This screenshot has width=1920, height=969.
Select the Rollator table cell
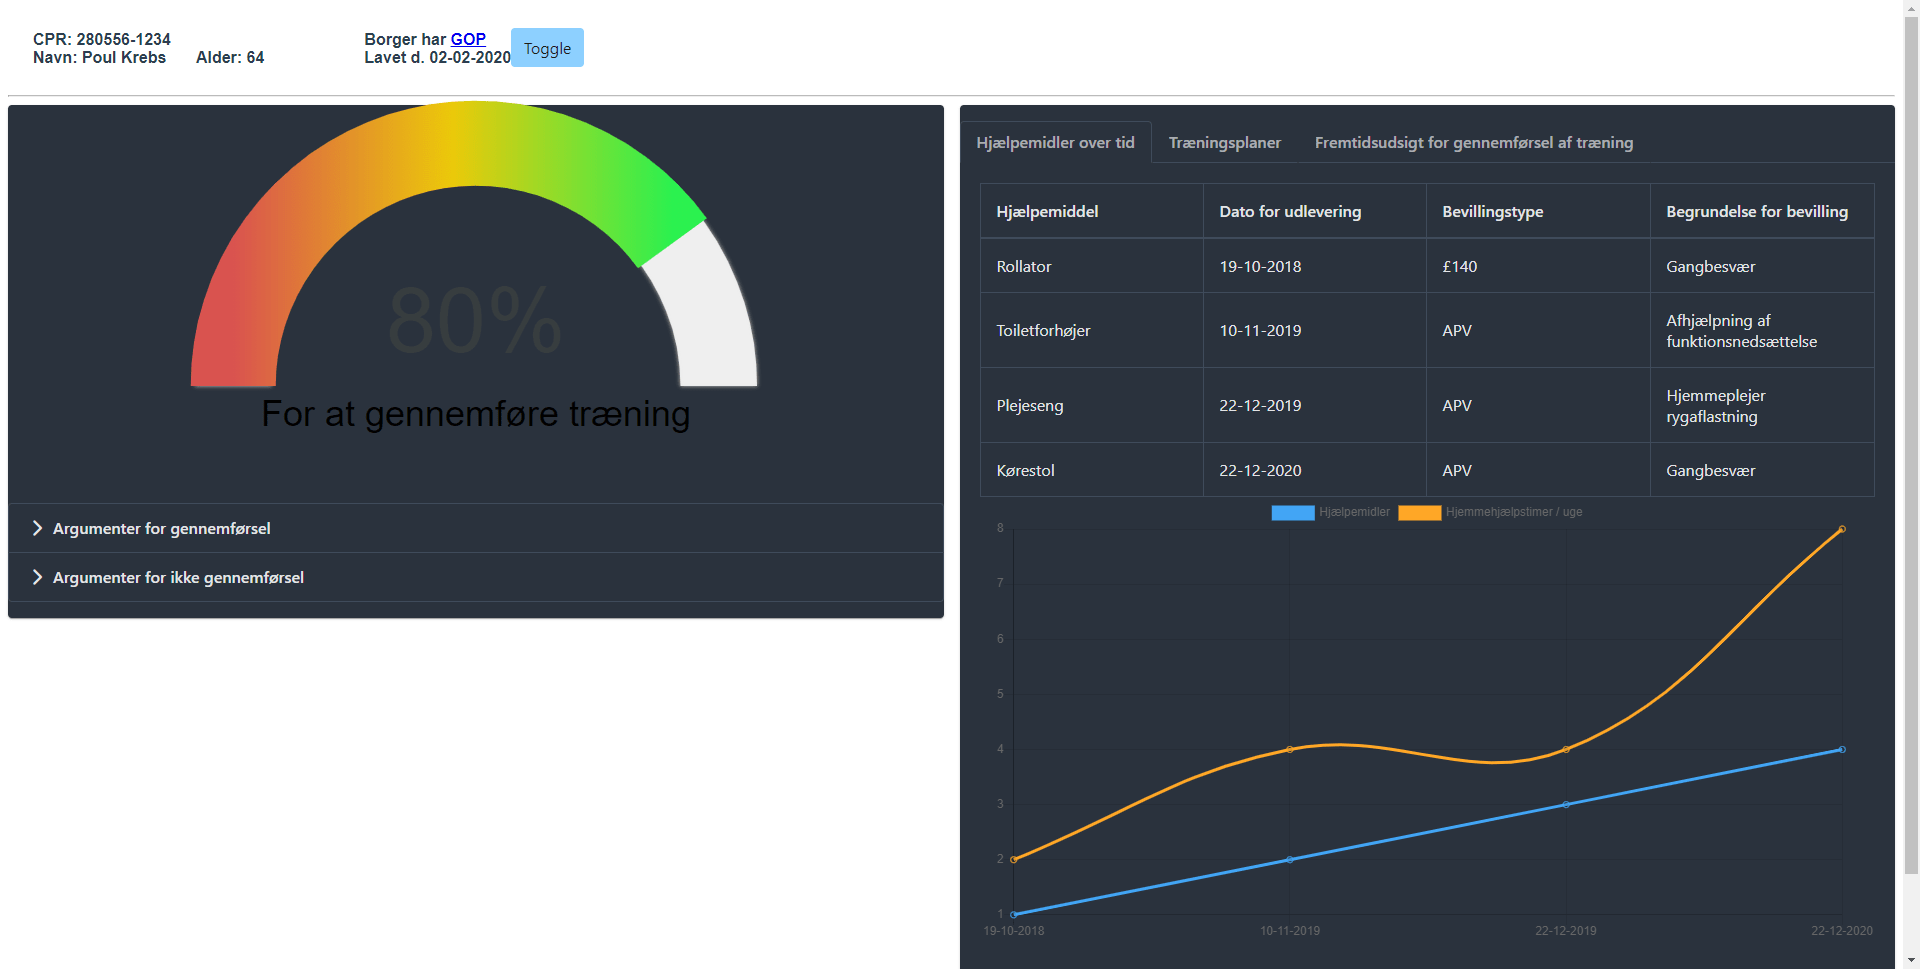pos(1092,266)
